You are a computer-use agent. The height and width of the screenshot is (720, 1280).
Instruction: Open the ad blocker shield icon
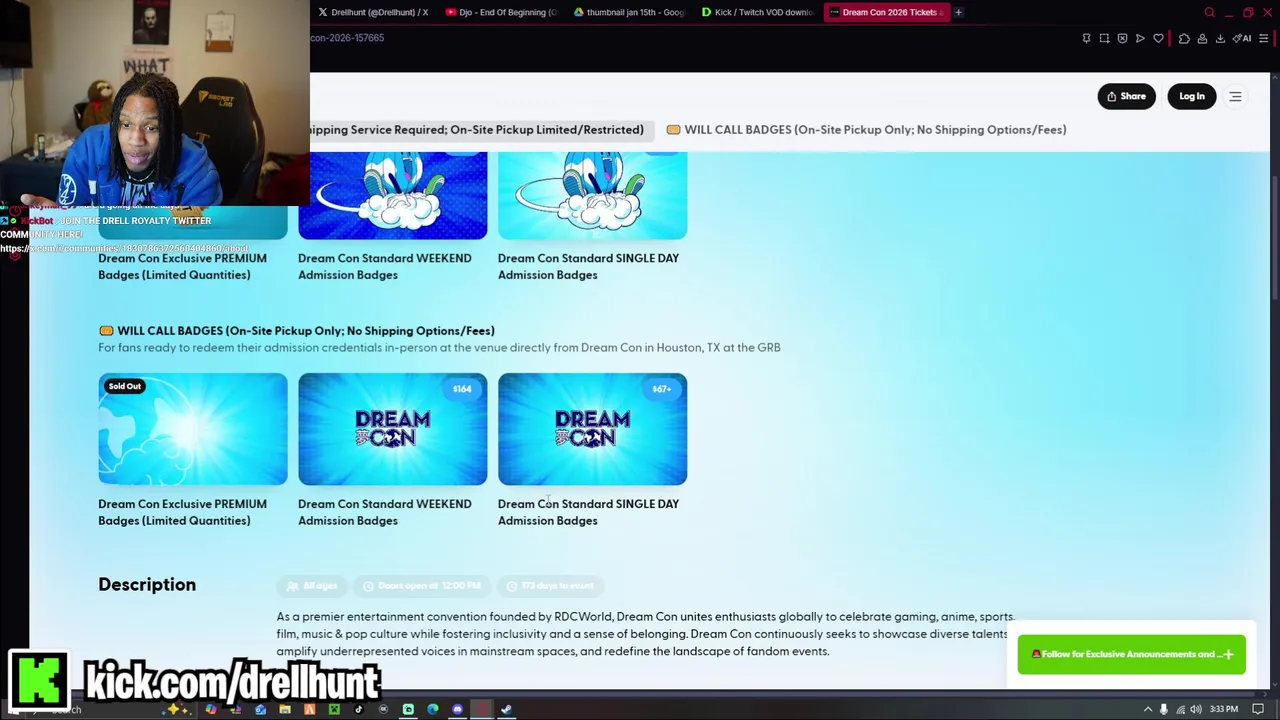[x=1122, y=38]
